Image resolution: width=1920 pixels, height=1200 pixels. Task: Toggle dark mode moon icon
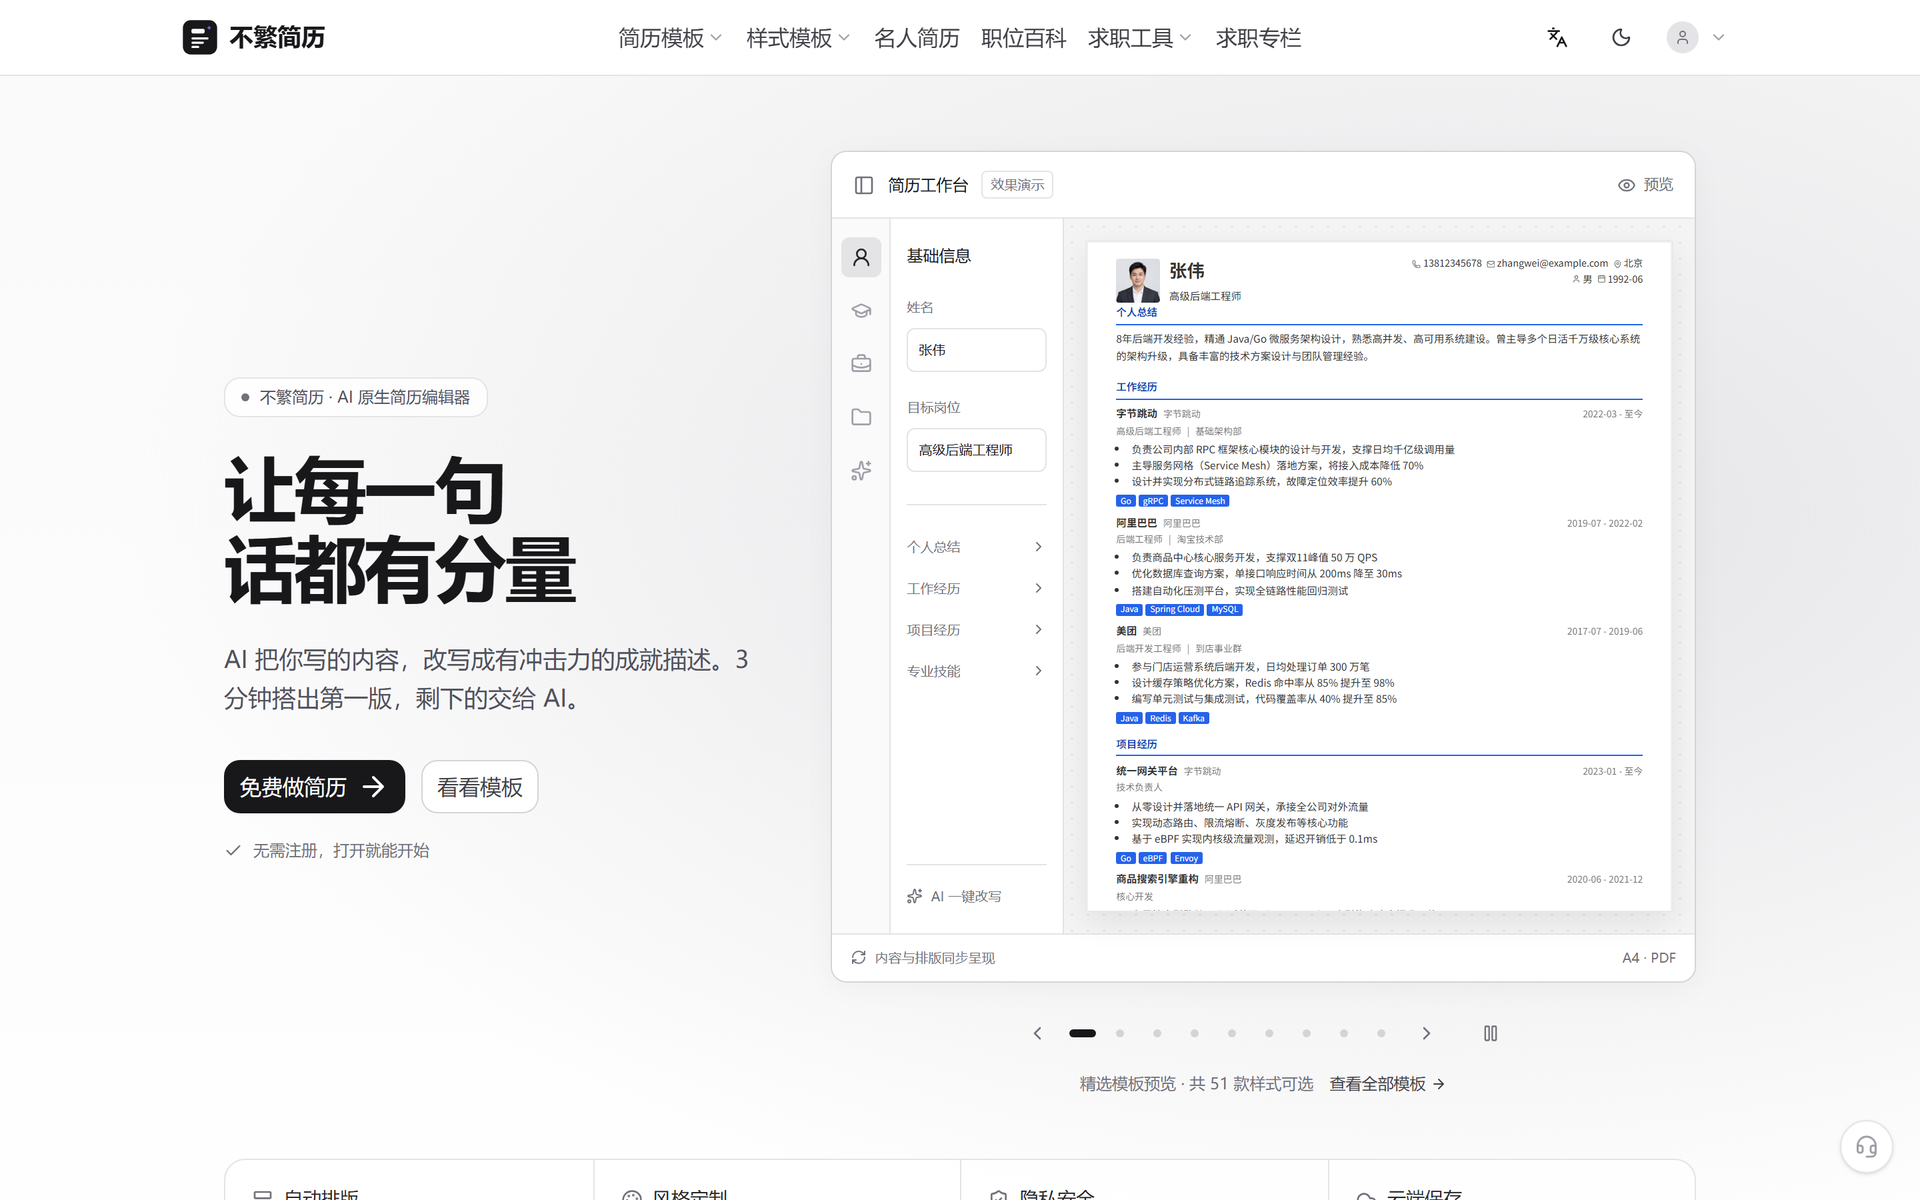point(1621,37)
